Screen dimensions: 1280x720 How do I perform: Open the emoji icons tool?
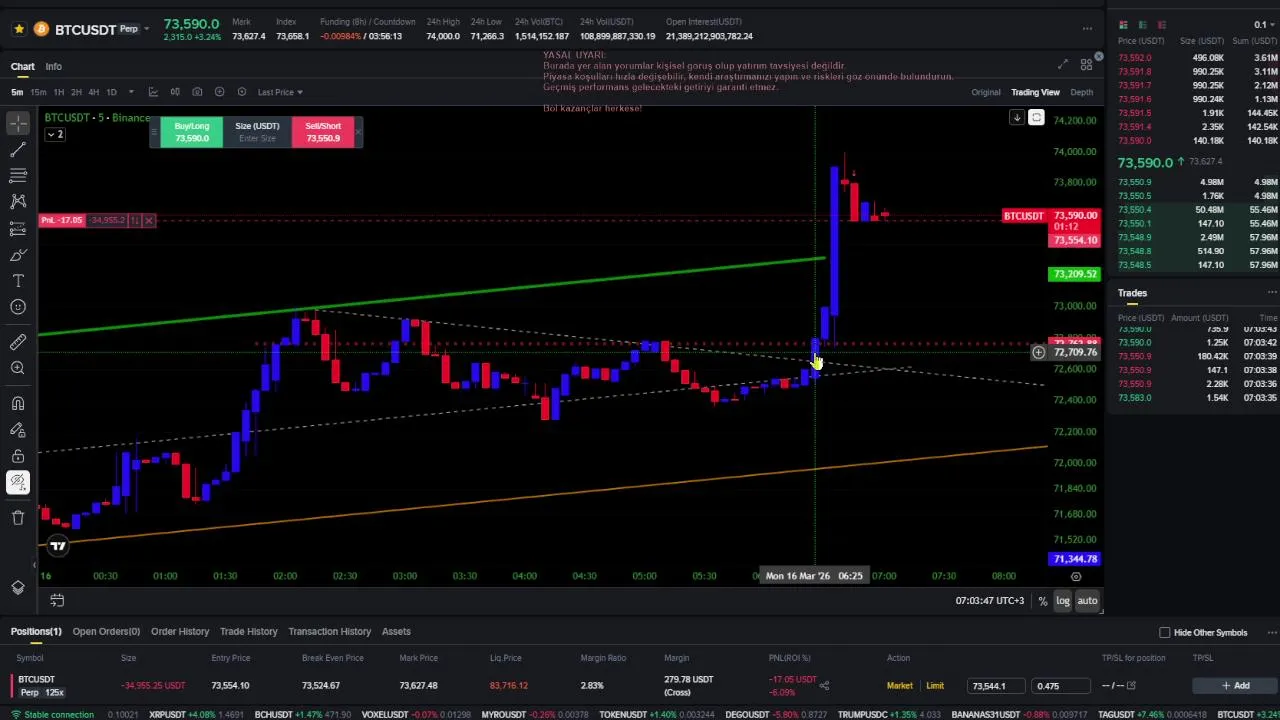pyautogui.click(x=18, y=307)
